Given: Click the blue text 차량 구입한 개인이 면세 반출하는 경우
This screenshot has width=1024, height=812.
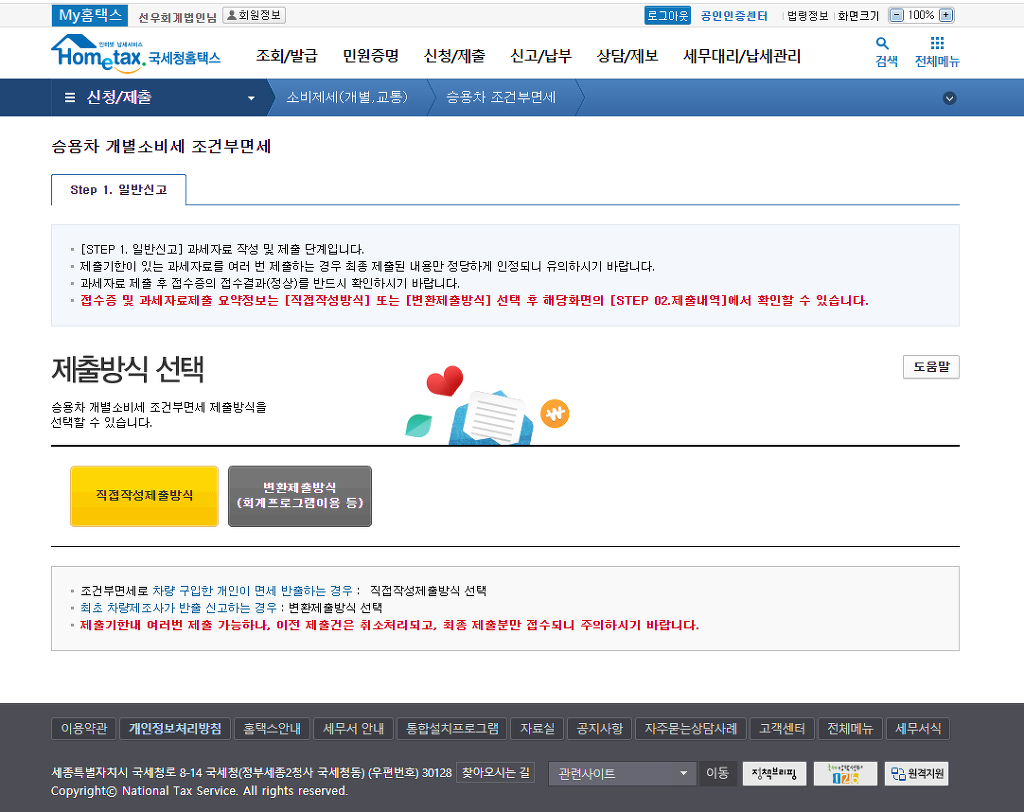Looking at the screenshot, I should 252,591.
